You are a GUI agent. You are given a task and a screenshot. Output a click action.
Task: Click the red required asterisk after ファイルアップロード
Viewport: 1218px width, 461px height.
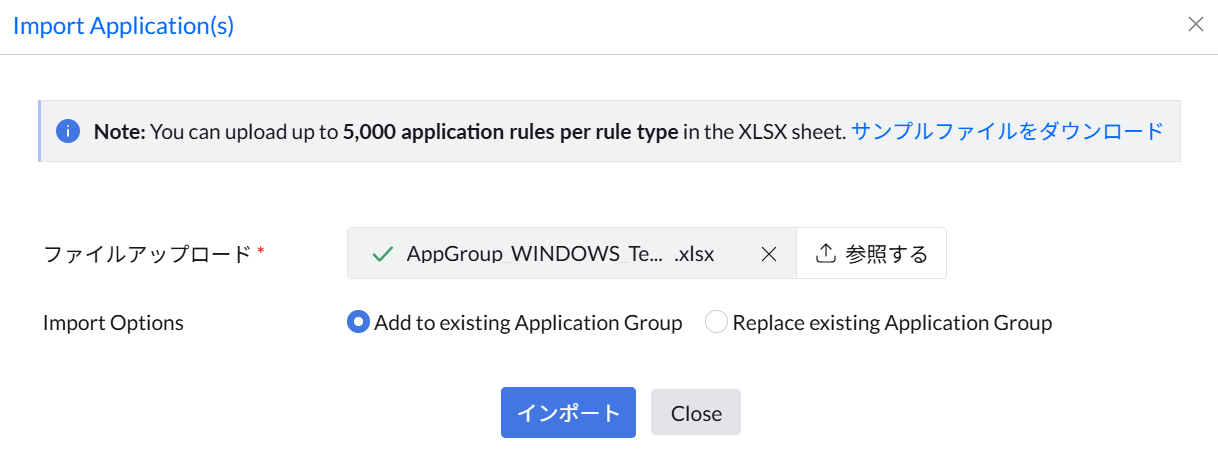tap(261, 251)
